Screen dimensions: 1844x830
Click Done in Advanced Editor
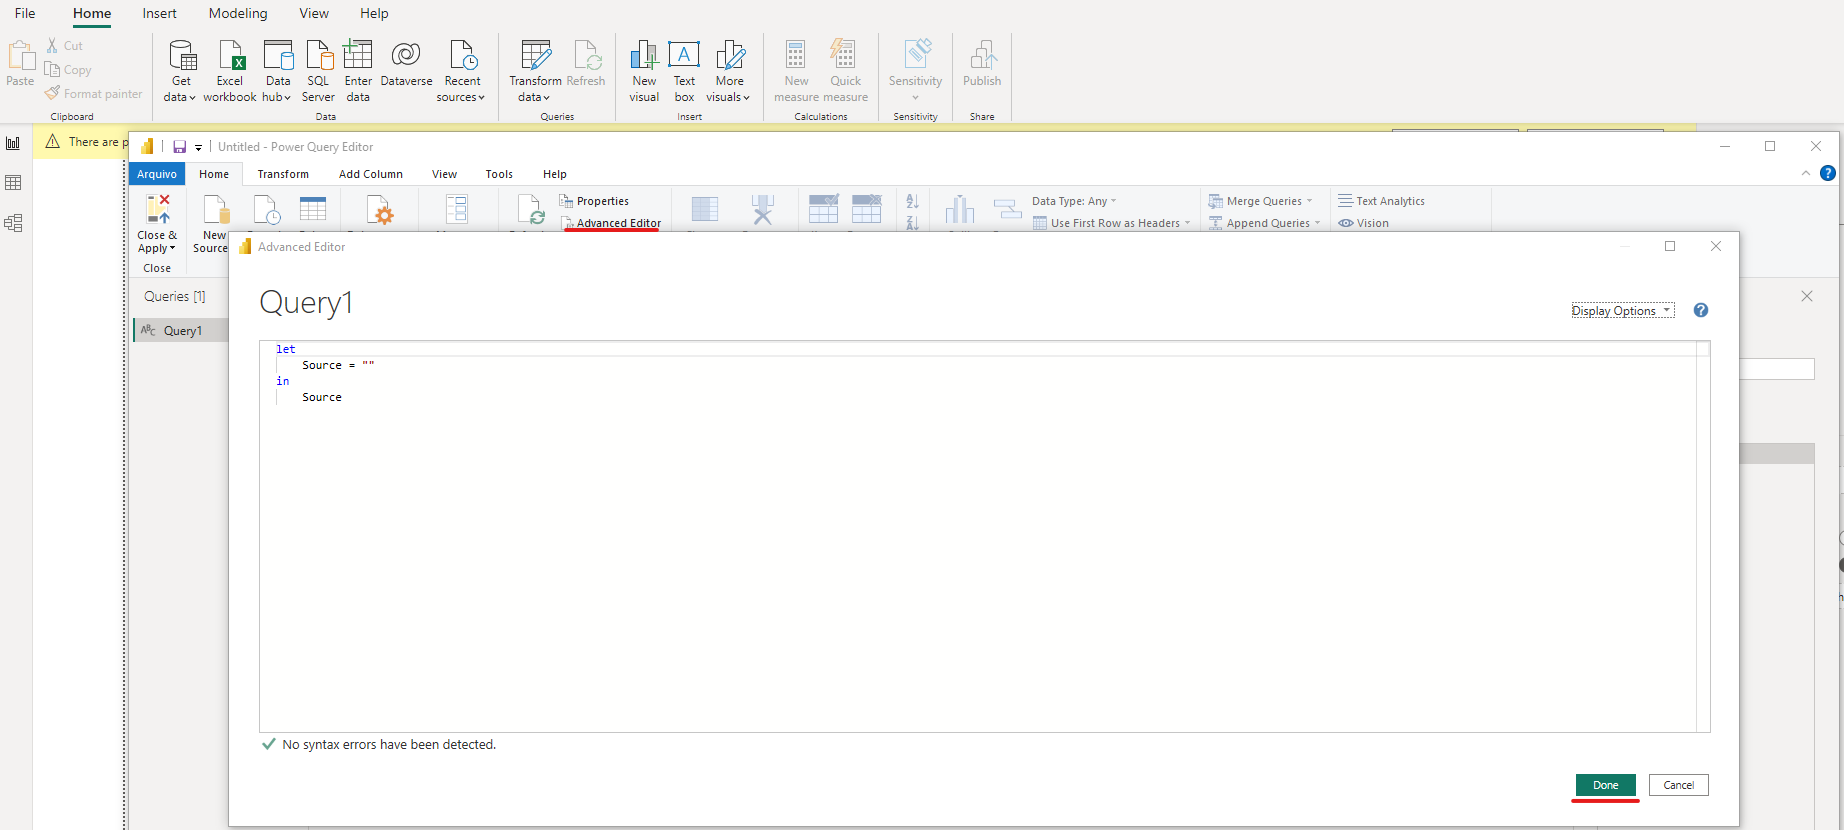pos(1606,785)
